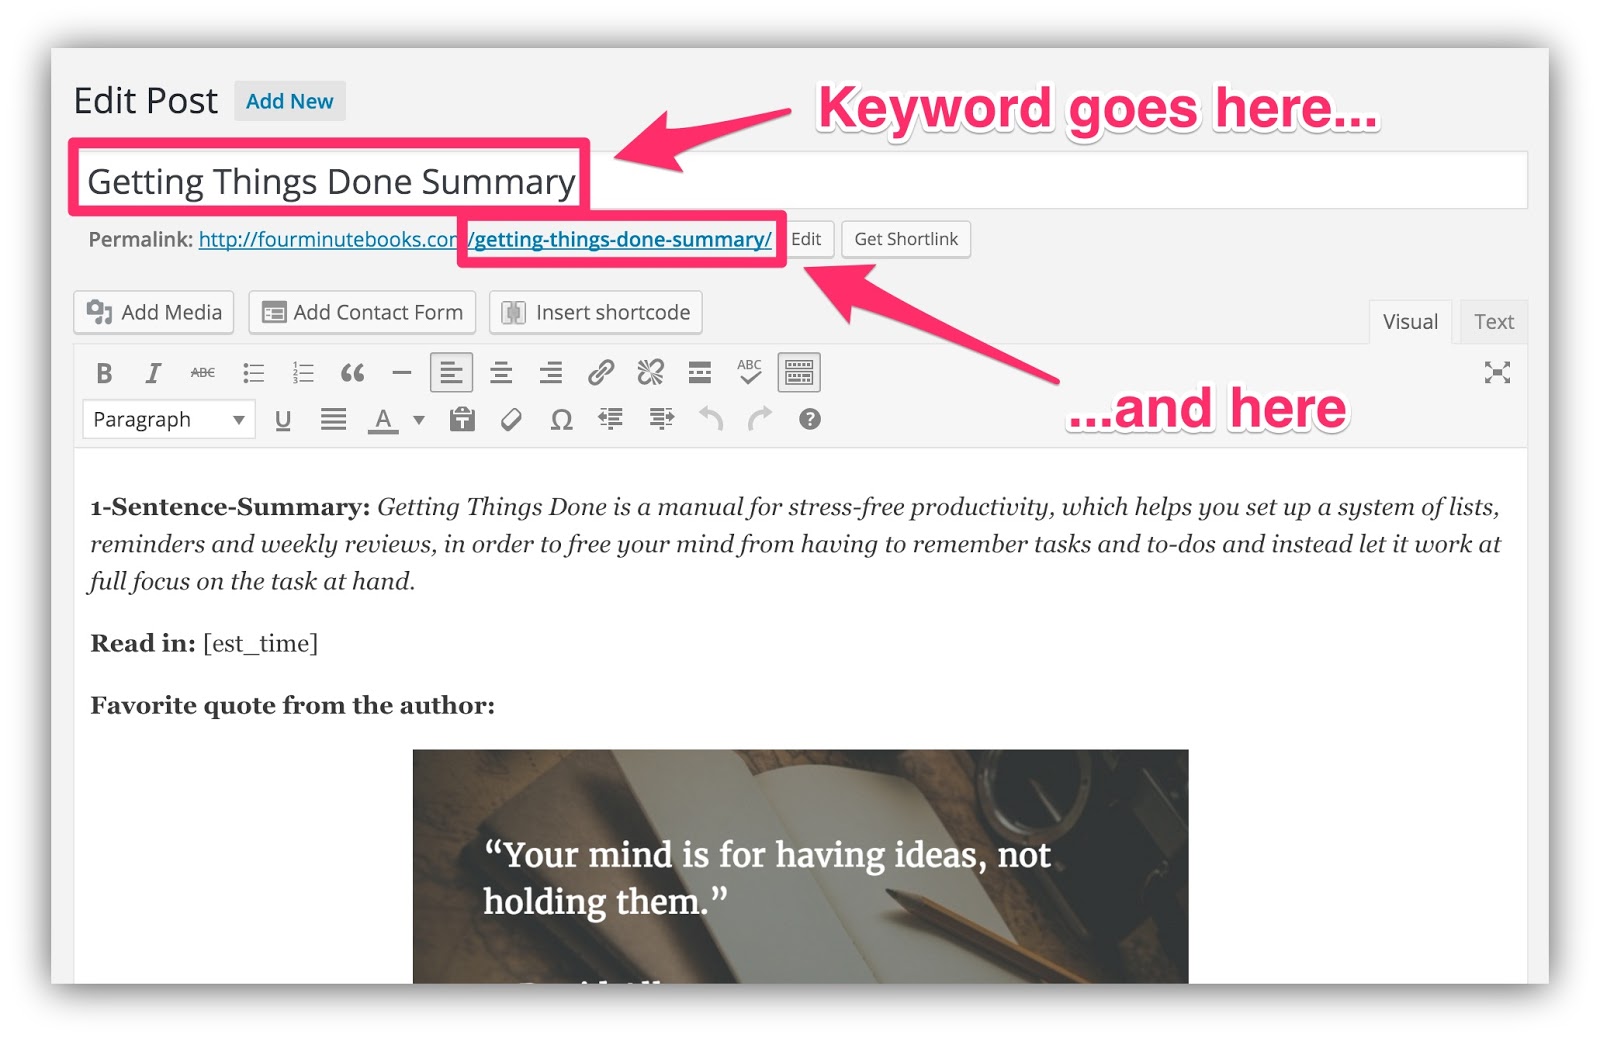Open keyboard shortcuts help
The image size is (1600, 1038).
[810, 420]
